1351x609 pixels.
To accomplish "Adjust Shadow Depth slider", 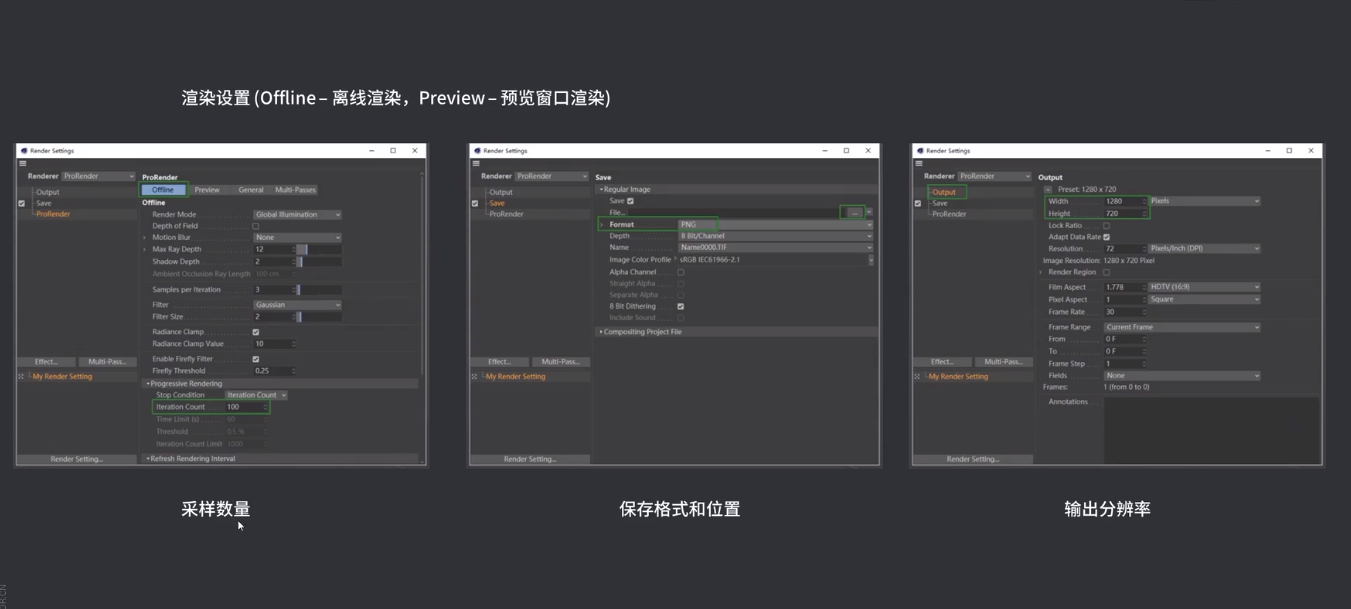I will 320,262.
